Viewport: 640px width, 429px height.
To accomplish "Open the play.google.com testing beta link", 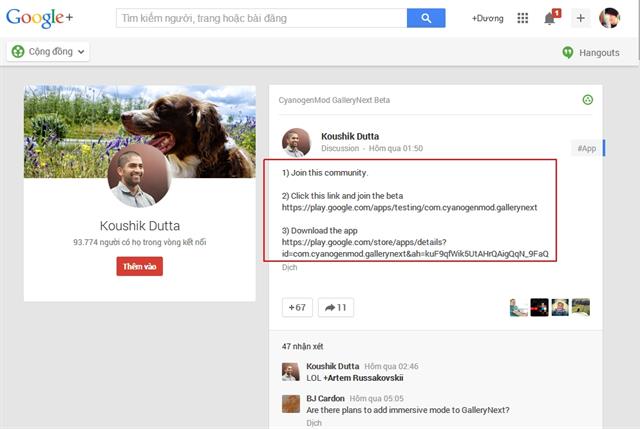I will pyautogui.click(x=410, y=207).
